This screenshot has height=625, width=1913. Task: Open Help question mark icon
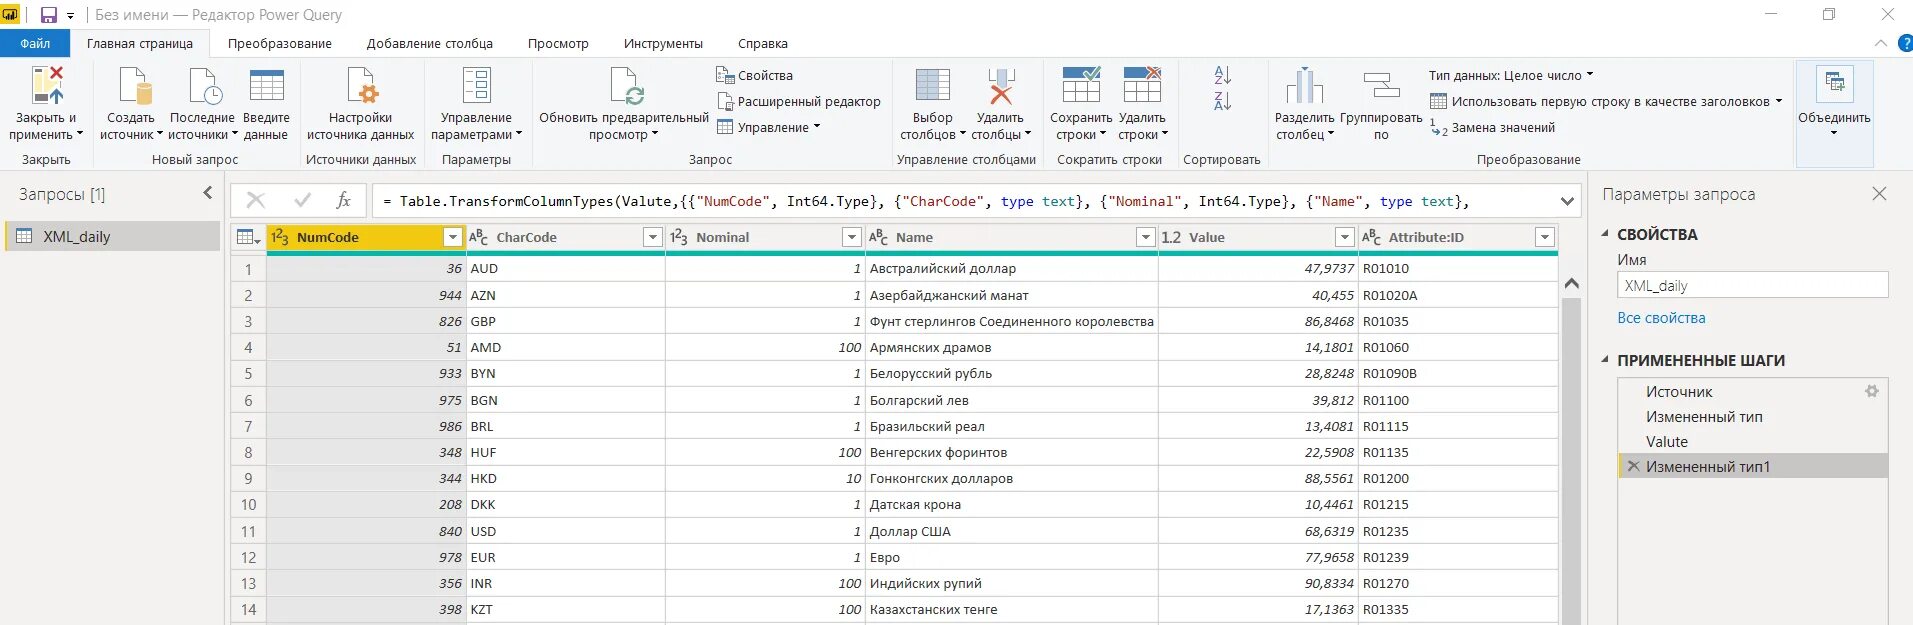coord(1904,43)
